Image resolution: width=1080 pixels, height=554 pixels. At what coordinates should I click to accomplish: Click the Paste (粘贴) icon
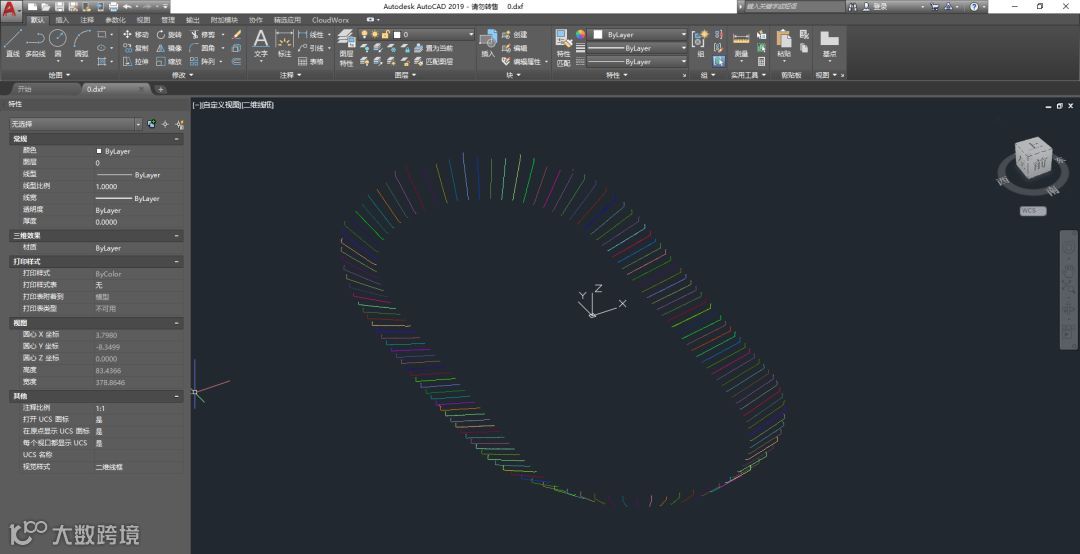pyautogui.click(x=784, y=43)
